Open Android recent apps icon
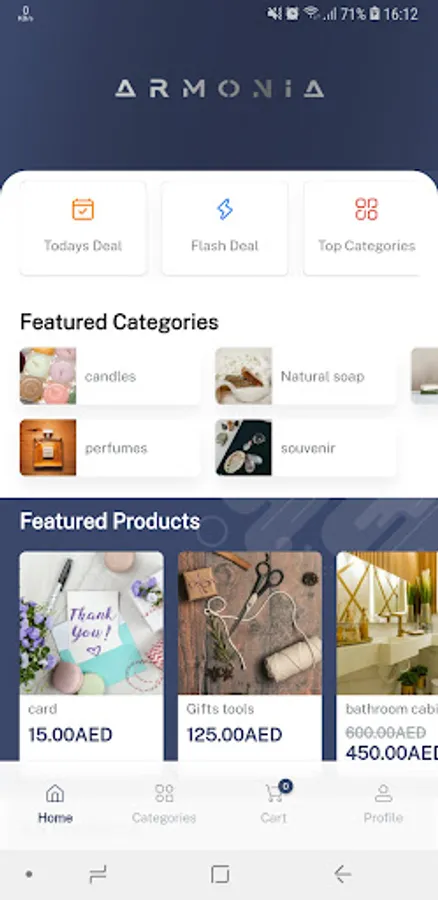 (98, 874)
